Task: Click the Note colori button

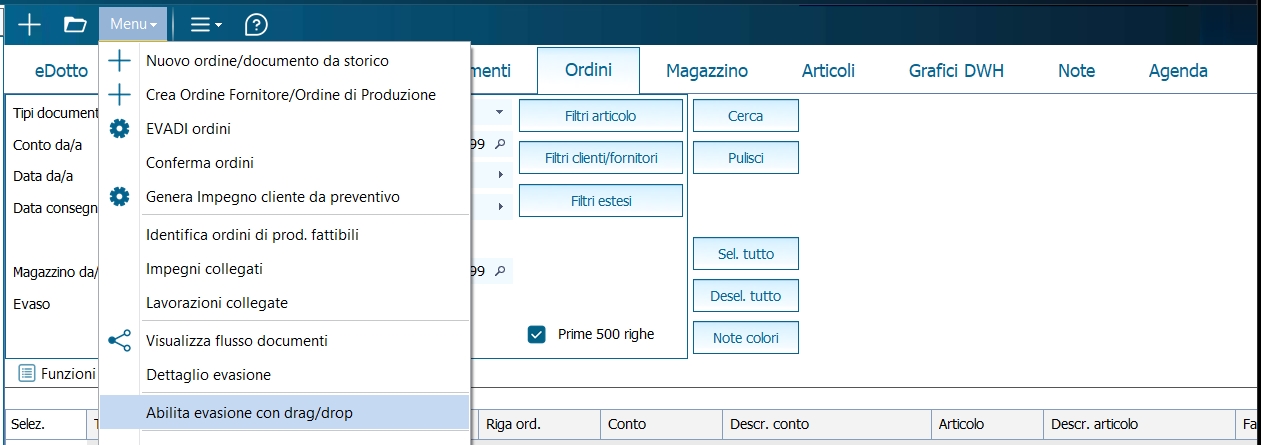Action: click(x=745, y=338)
